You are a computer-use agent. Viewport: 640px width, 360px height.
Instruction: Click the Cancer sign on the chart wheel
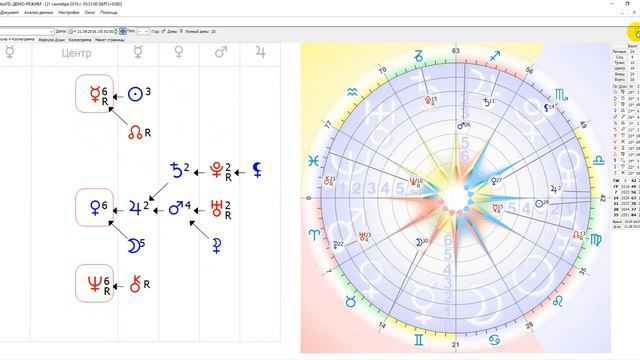click(494, 339)
